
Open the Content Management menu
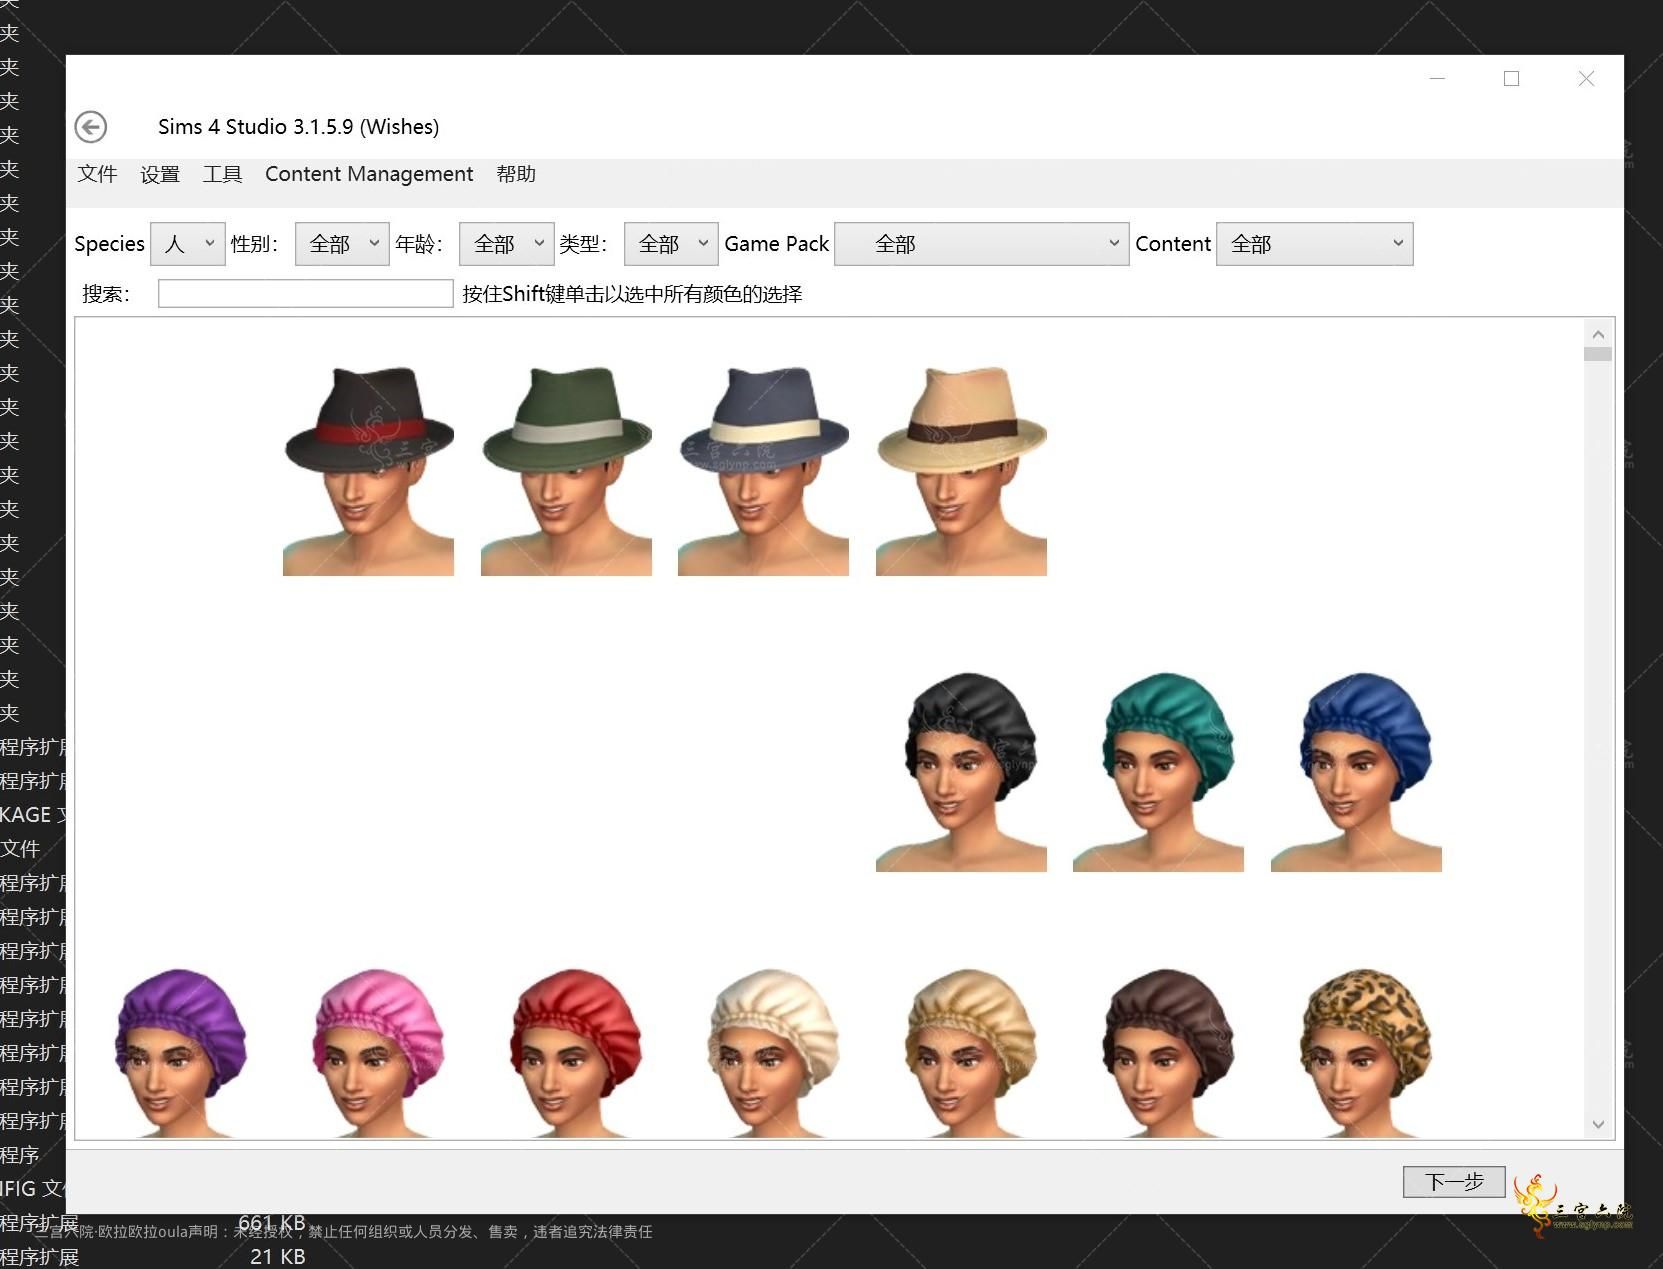pyautogui.click(x=369, y=174)
